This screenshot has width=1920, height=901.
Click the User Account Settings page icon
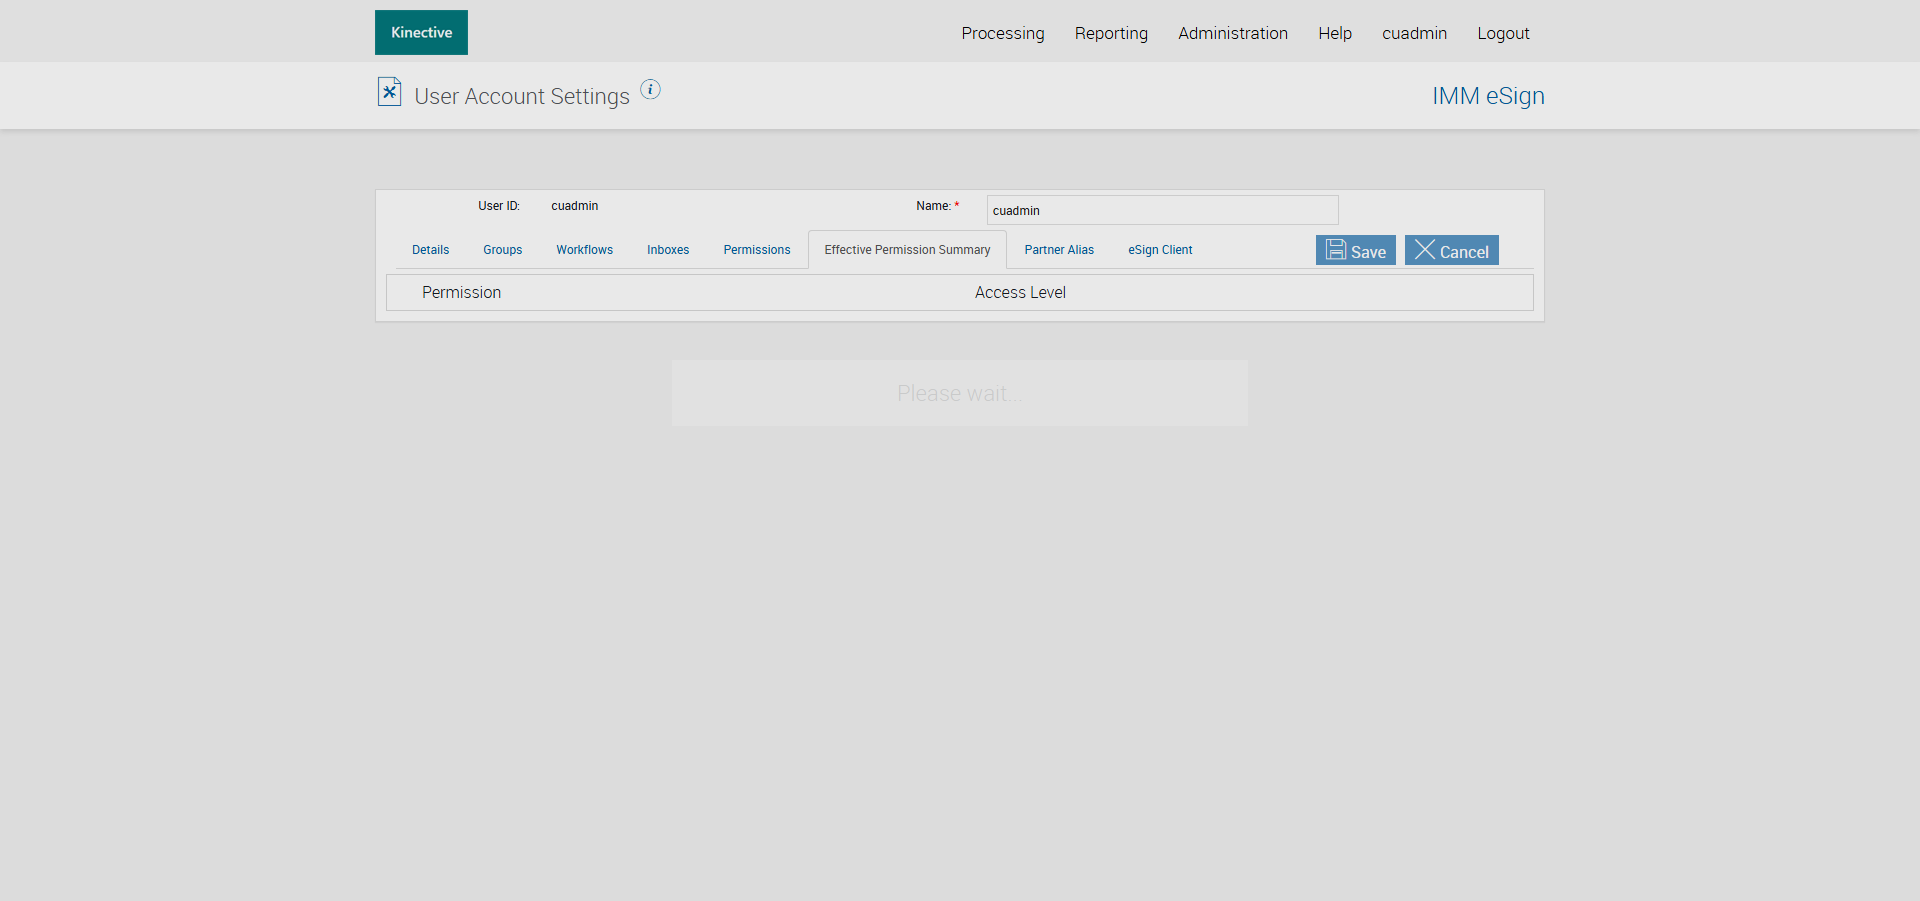tap(389, 92)
